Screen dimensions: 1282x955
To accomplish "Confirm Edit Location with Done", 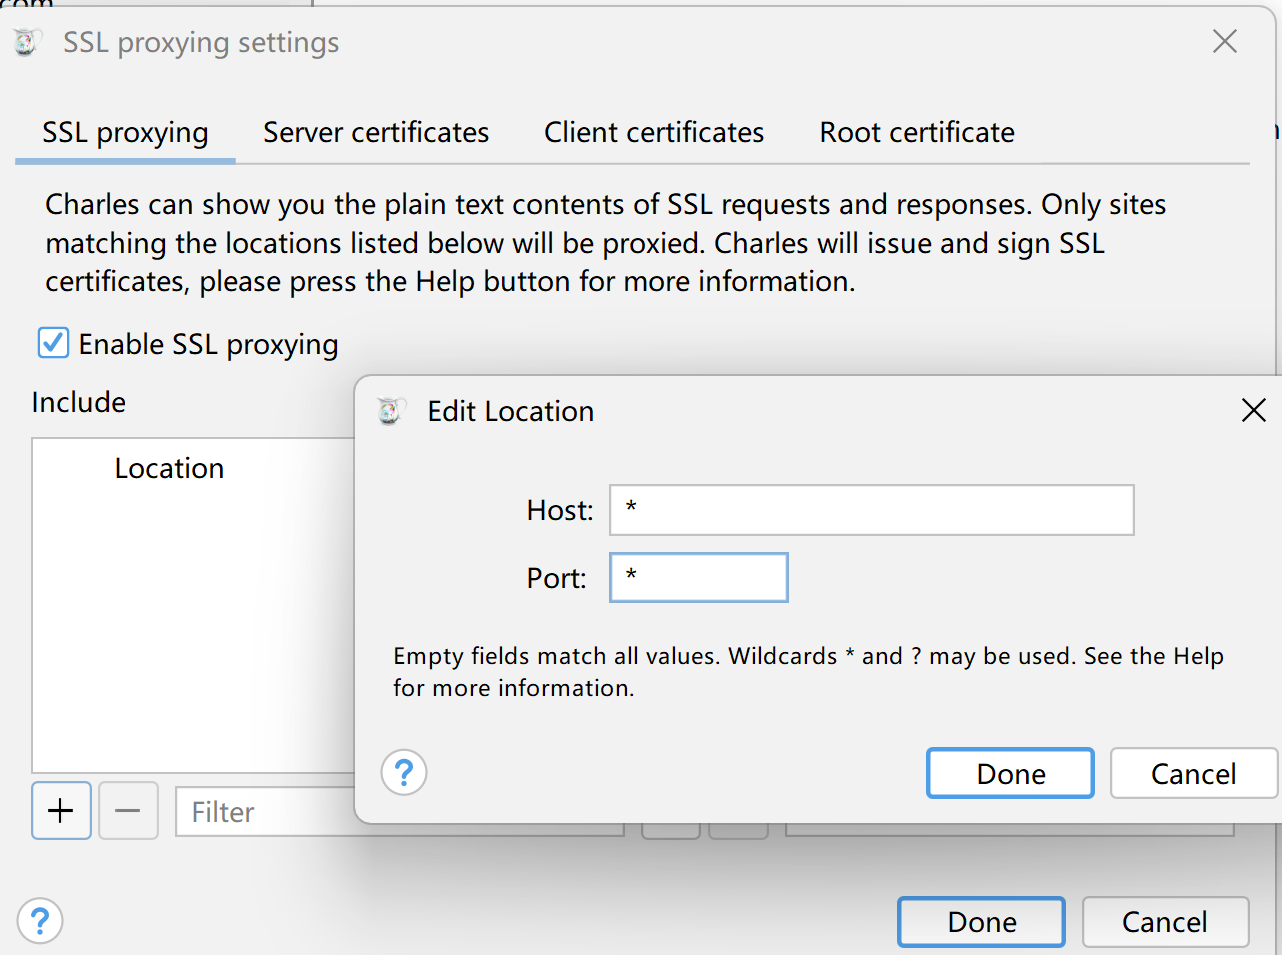I will click(1010, 773).
